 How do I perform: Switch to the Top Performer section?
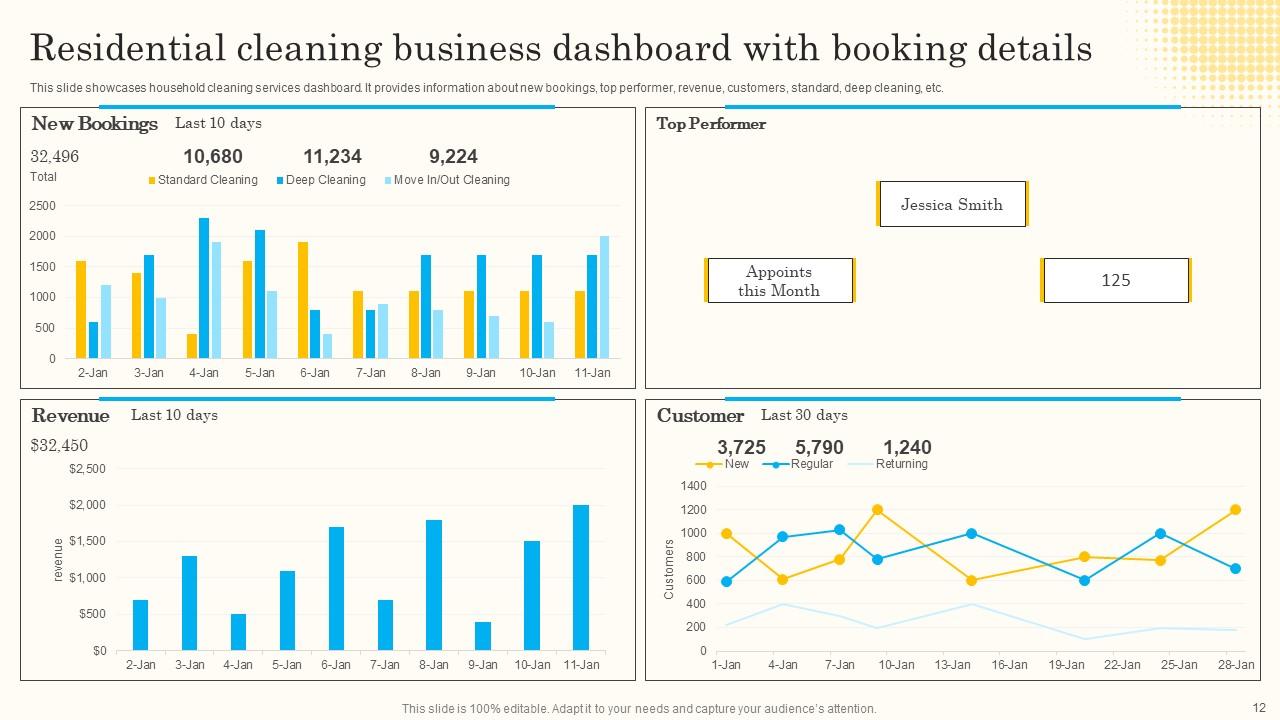[x=710, y=124]
